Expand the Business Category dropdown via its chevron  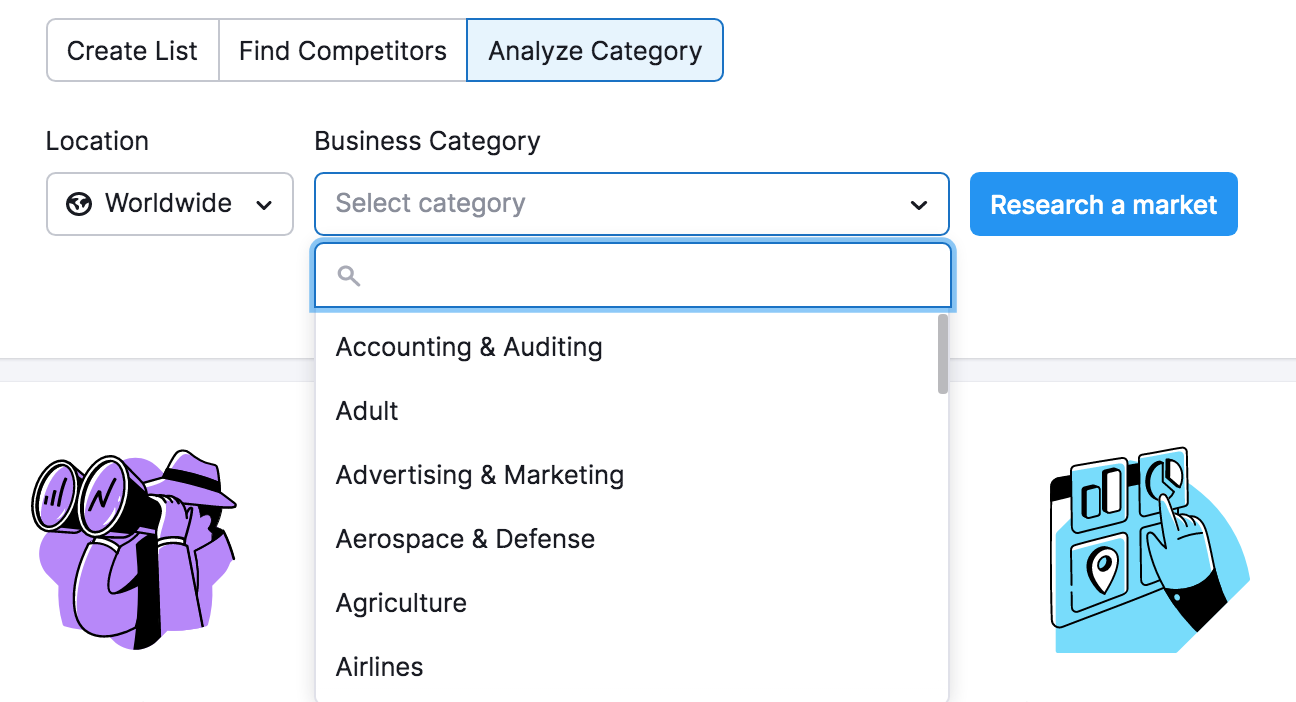click(918, 204)
